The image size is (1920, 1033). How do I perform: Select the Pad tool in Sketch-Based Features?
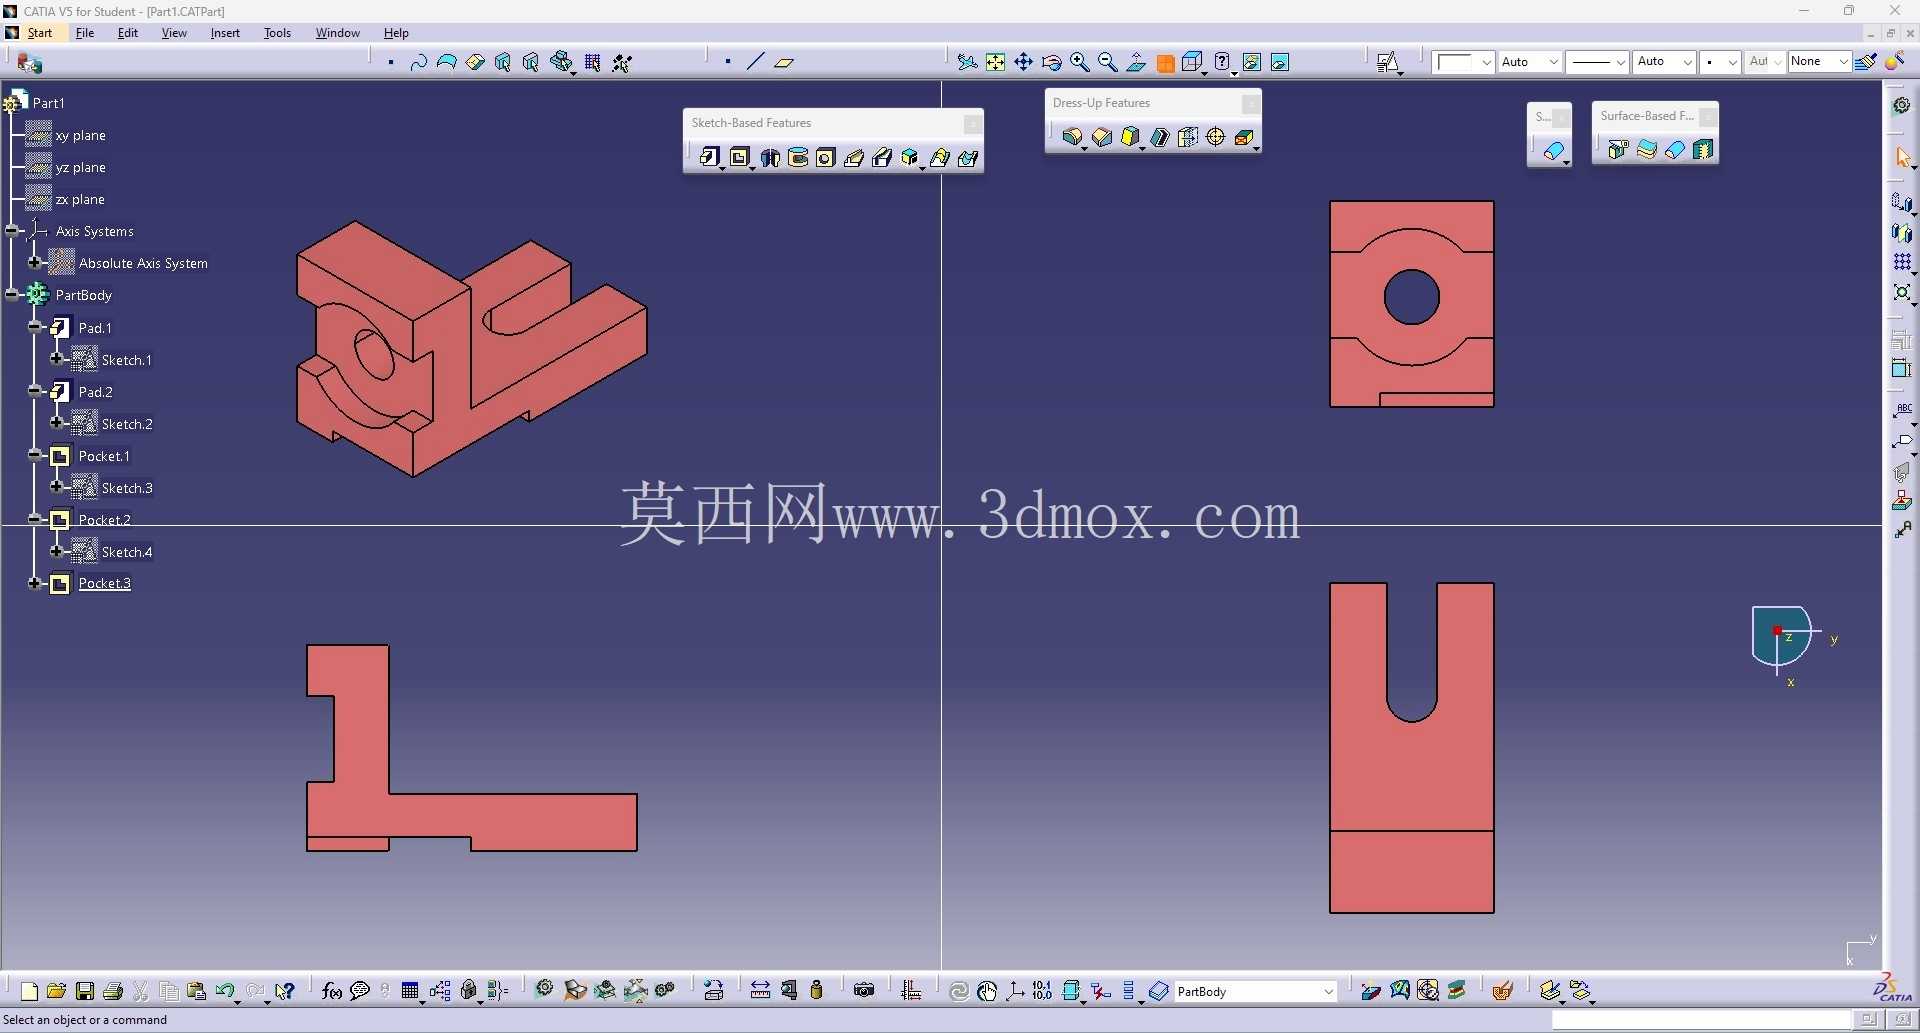click(x=710, y=158)
